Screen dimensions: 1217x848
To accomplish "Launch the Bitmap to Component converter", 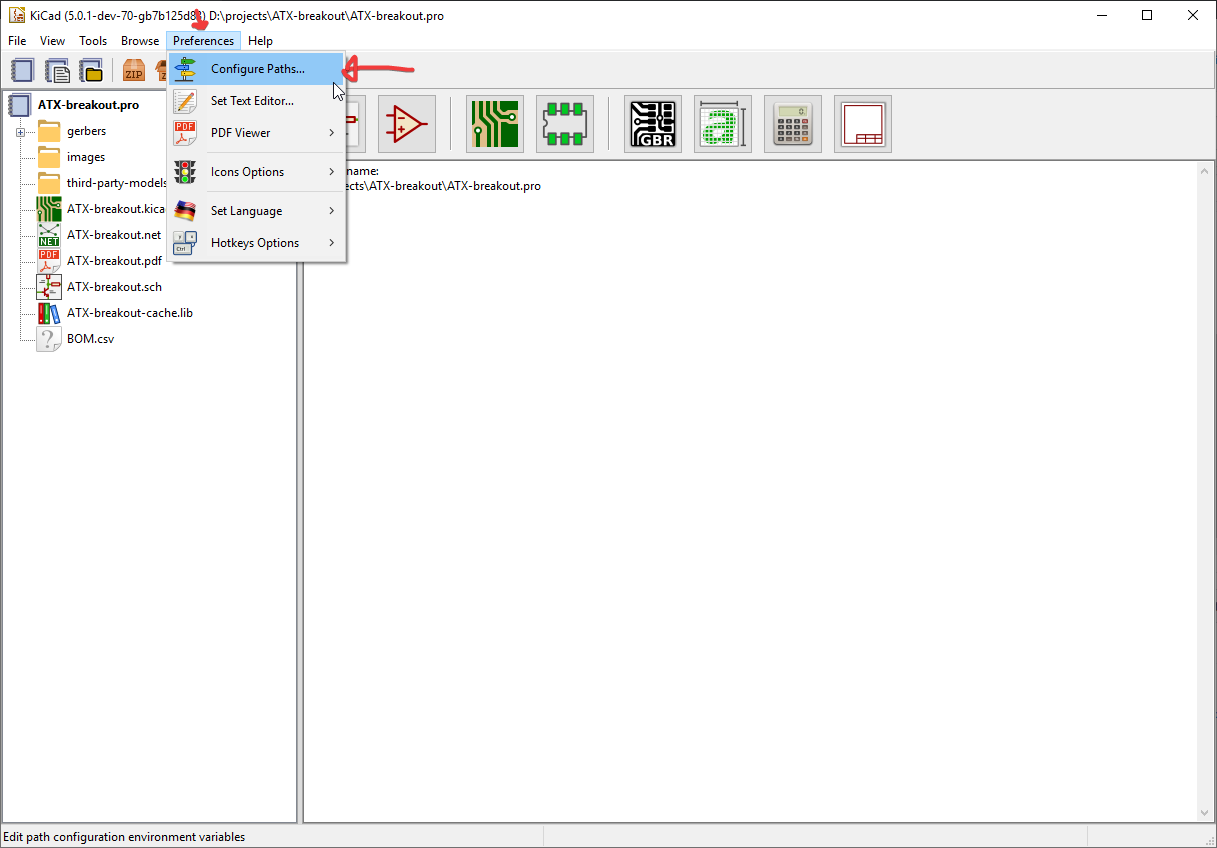I will (x=723, y=124).
